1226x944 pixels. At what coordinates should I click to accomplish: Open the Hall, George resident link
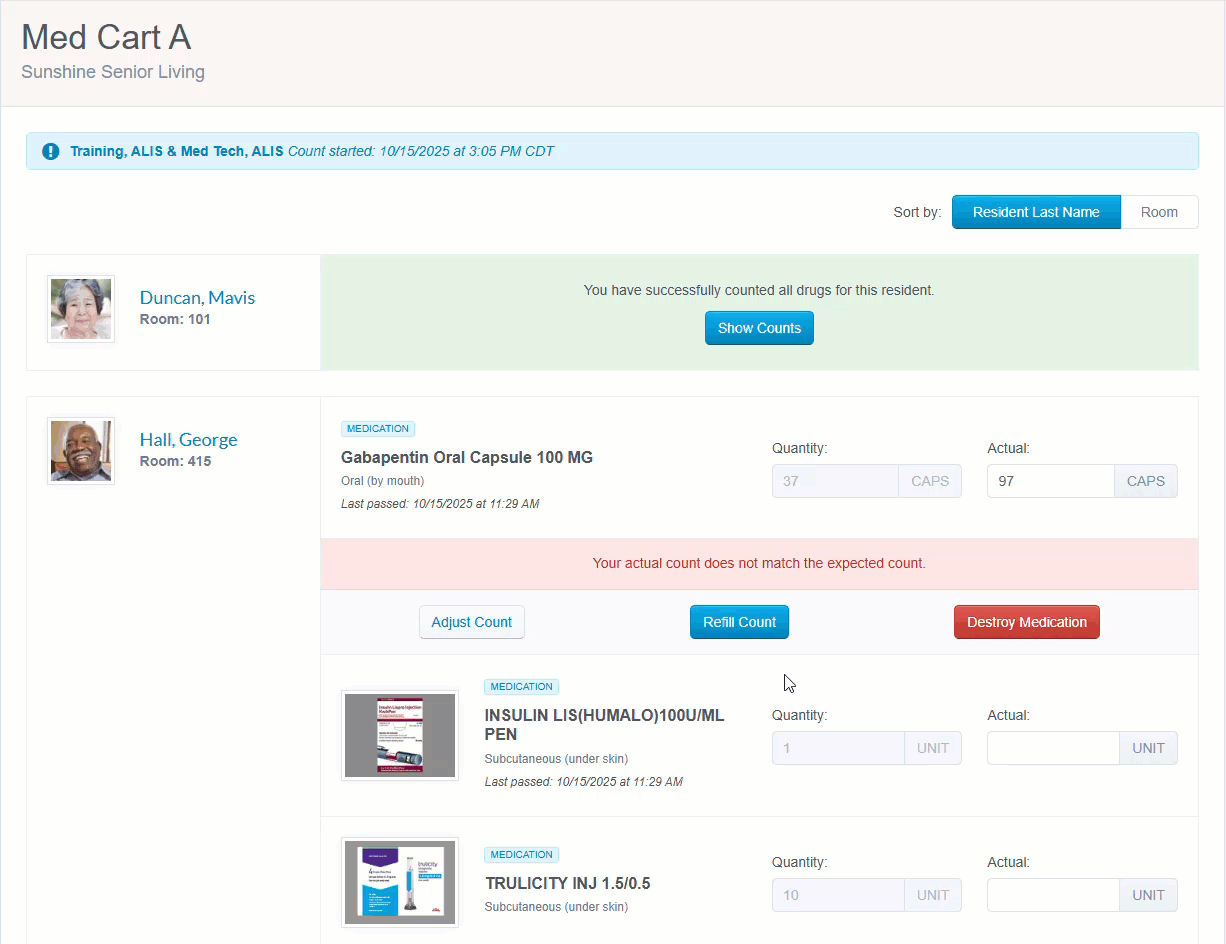[188, 440]
